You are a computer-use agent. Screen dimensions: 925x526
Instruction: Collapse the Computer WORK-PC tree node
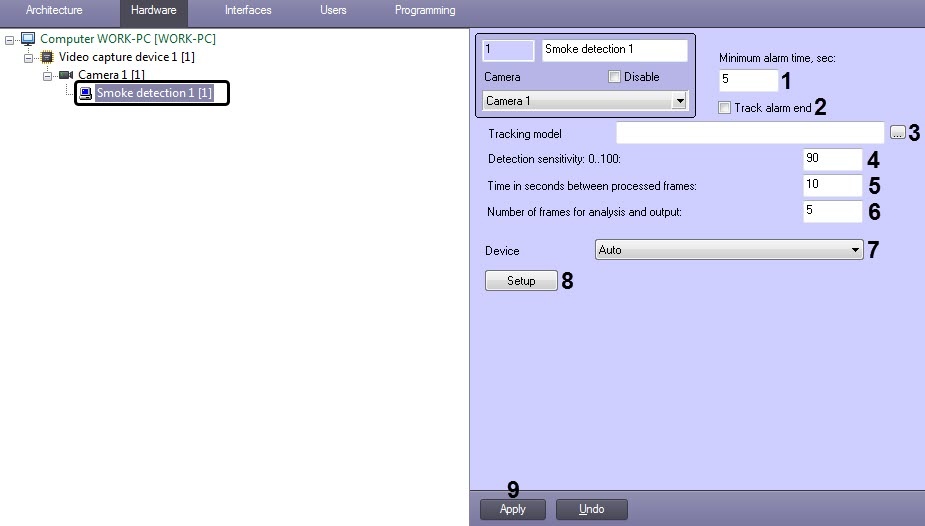pos(10,39)
